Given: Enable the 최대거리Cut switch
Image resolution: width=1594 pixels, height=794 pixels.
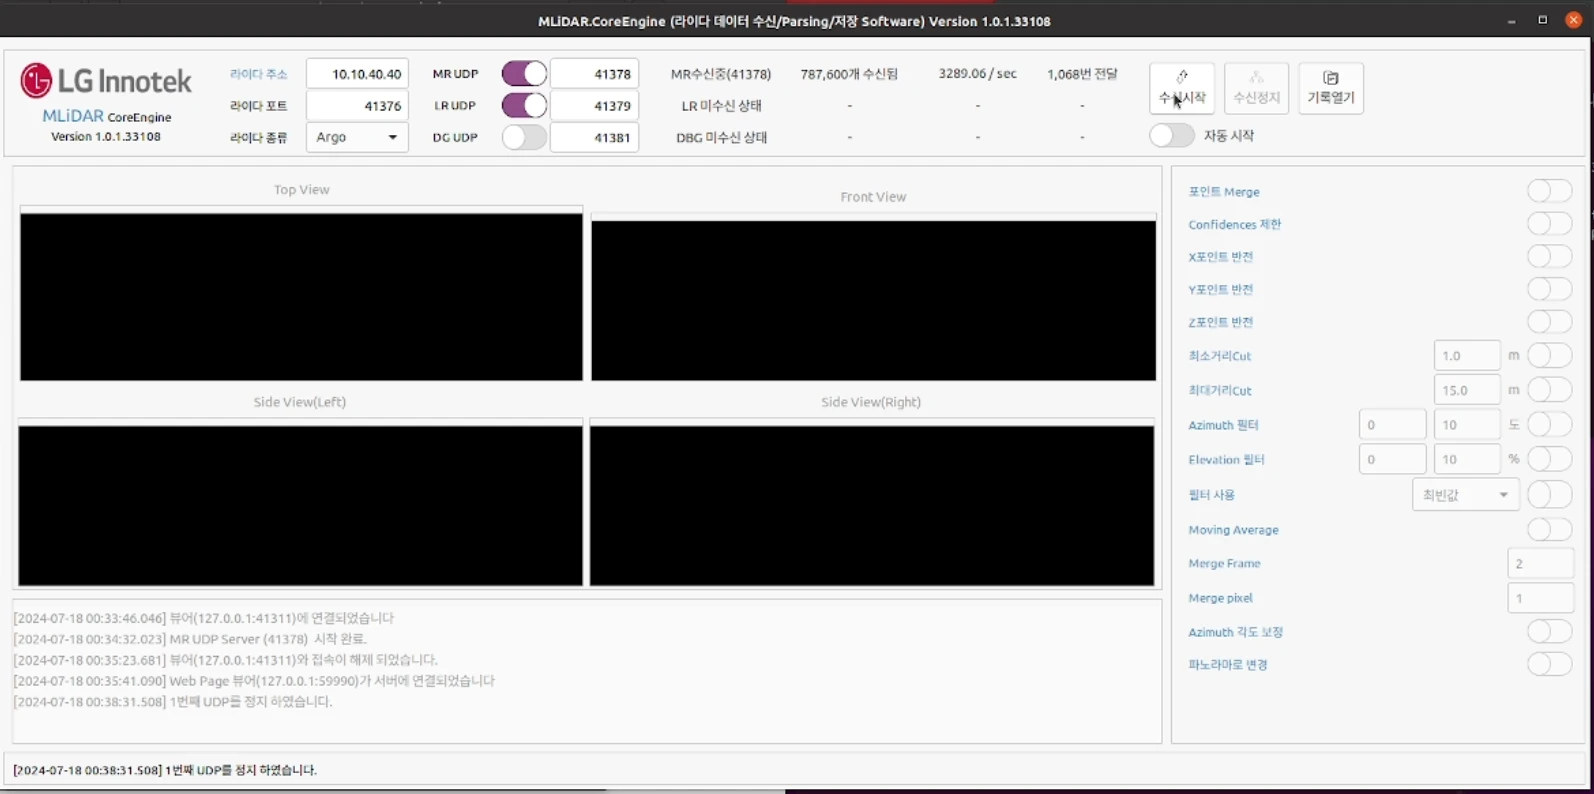Looking at the screenshot, I should tap(1549, 390).
